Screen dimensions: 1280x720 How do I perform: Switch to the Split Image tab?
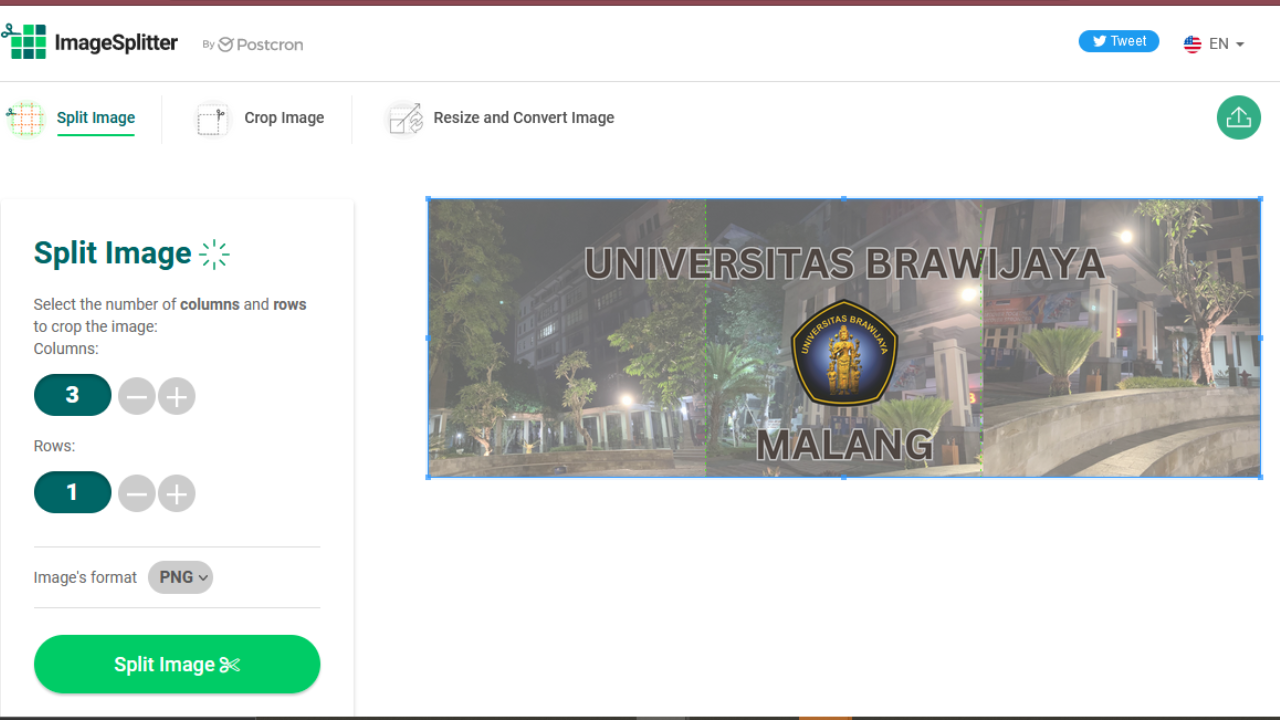[x=96, y=118]
